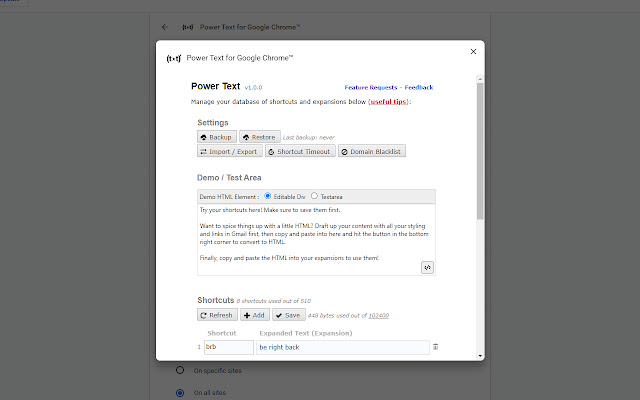Viewport: 640px width, 400px height.
Task: Click the dialog scrollbar down arrow
Action: pos(480,356)
